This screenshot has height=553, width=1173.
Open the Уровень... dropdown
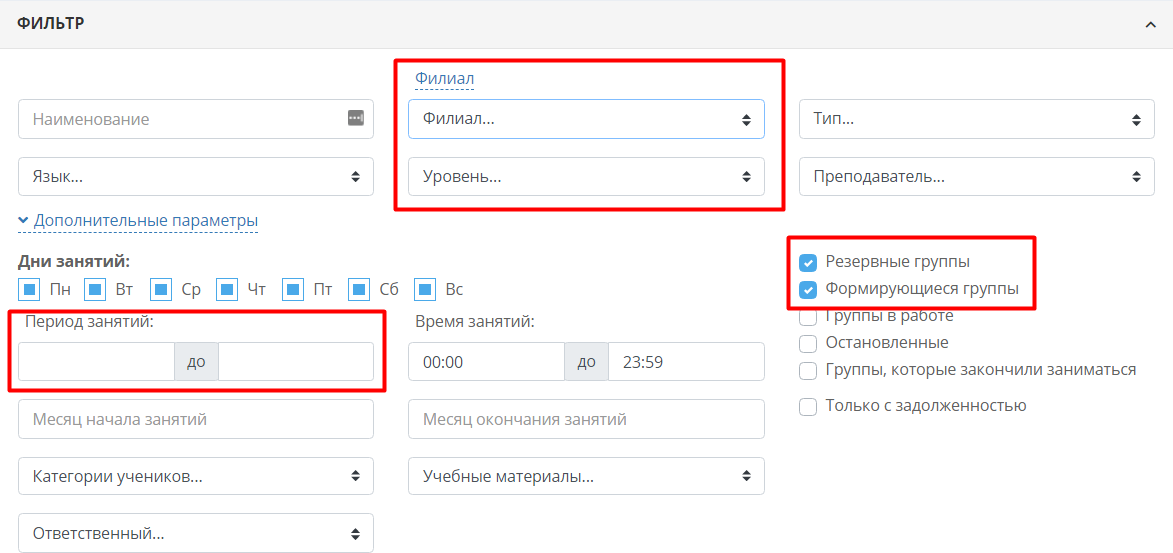click(x=586, y=177)
